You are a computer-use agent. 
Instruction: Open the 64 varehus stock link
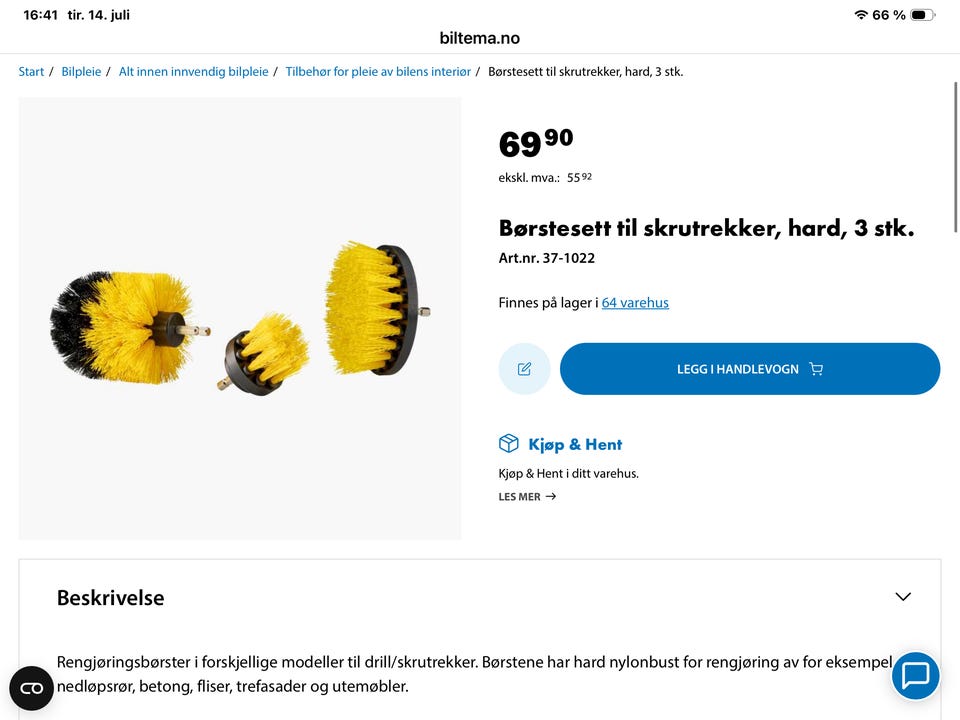tap(635, 302)
